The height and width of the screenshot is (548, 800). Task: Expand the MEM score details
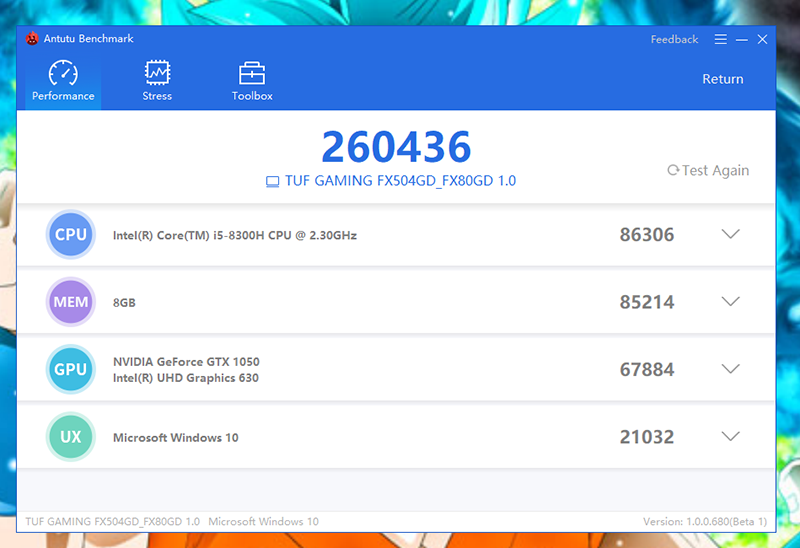731,302
